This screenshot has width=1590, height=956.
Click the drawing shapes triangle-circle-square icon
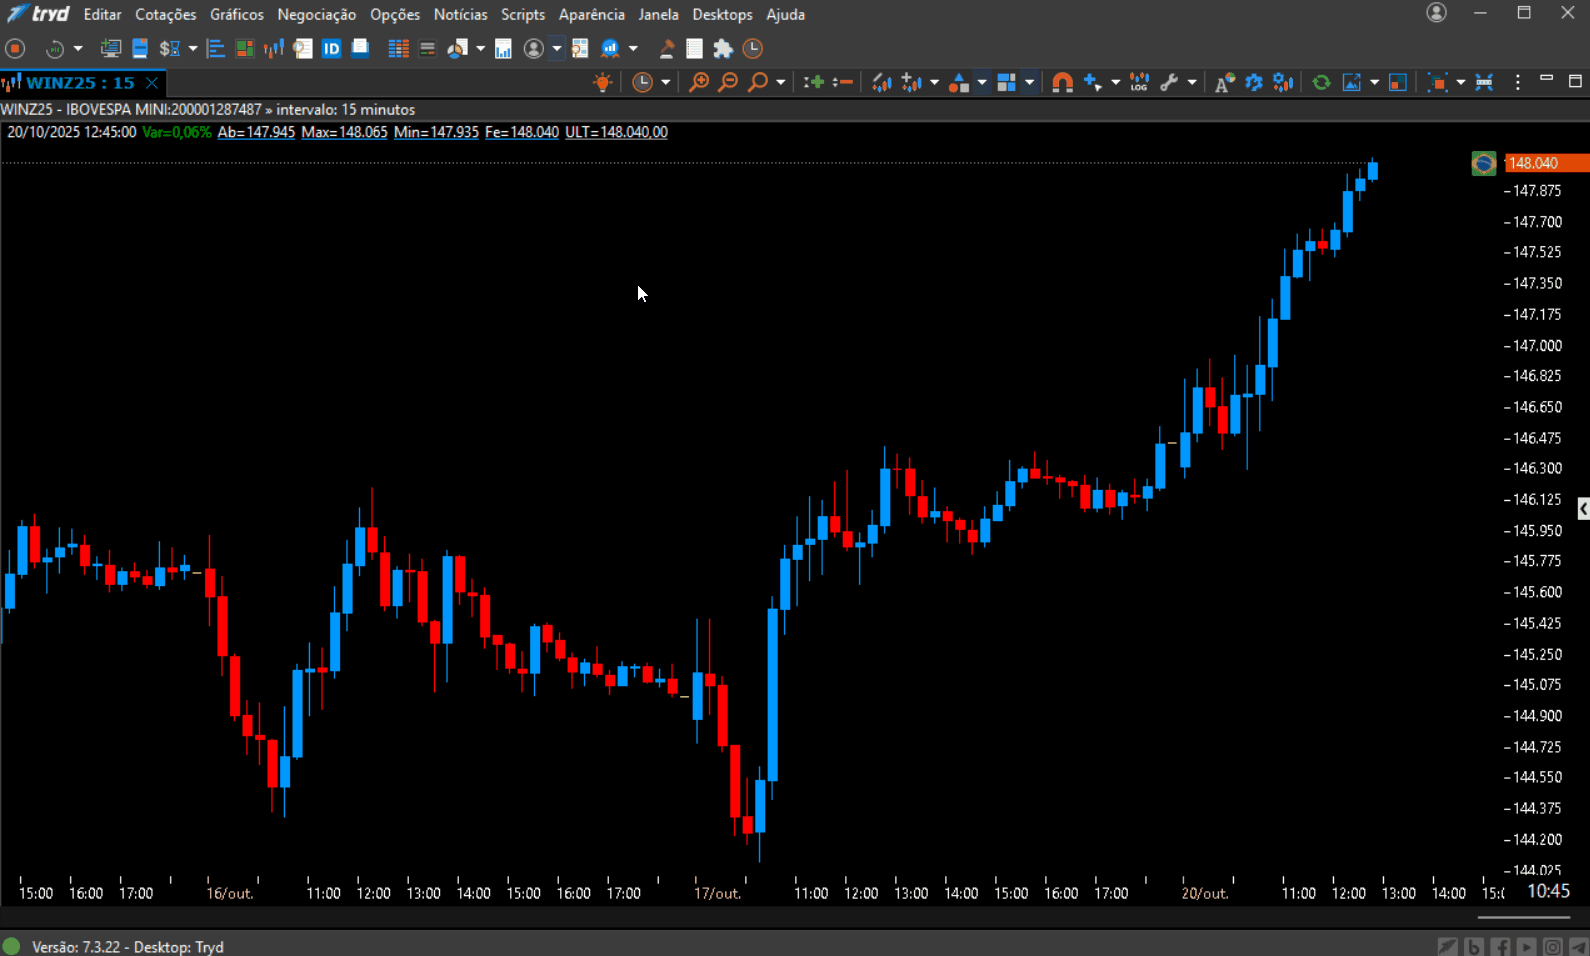pos(959,83)
